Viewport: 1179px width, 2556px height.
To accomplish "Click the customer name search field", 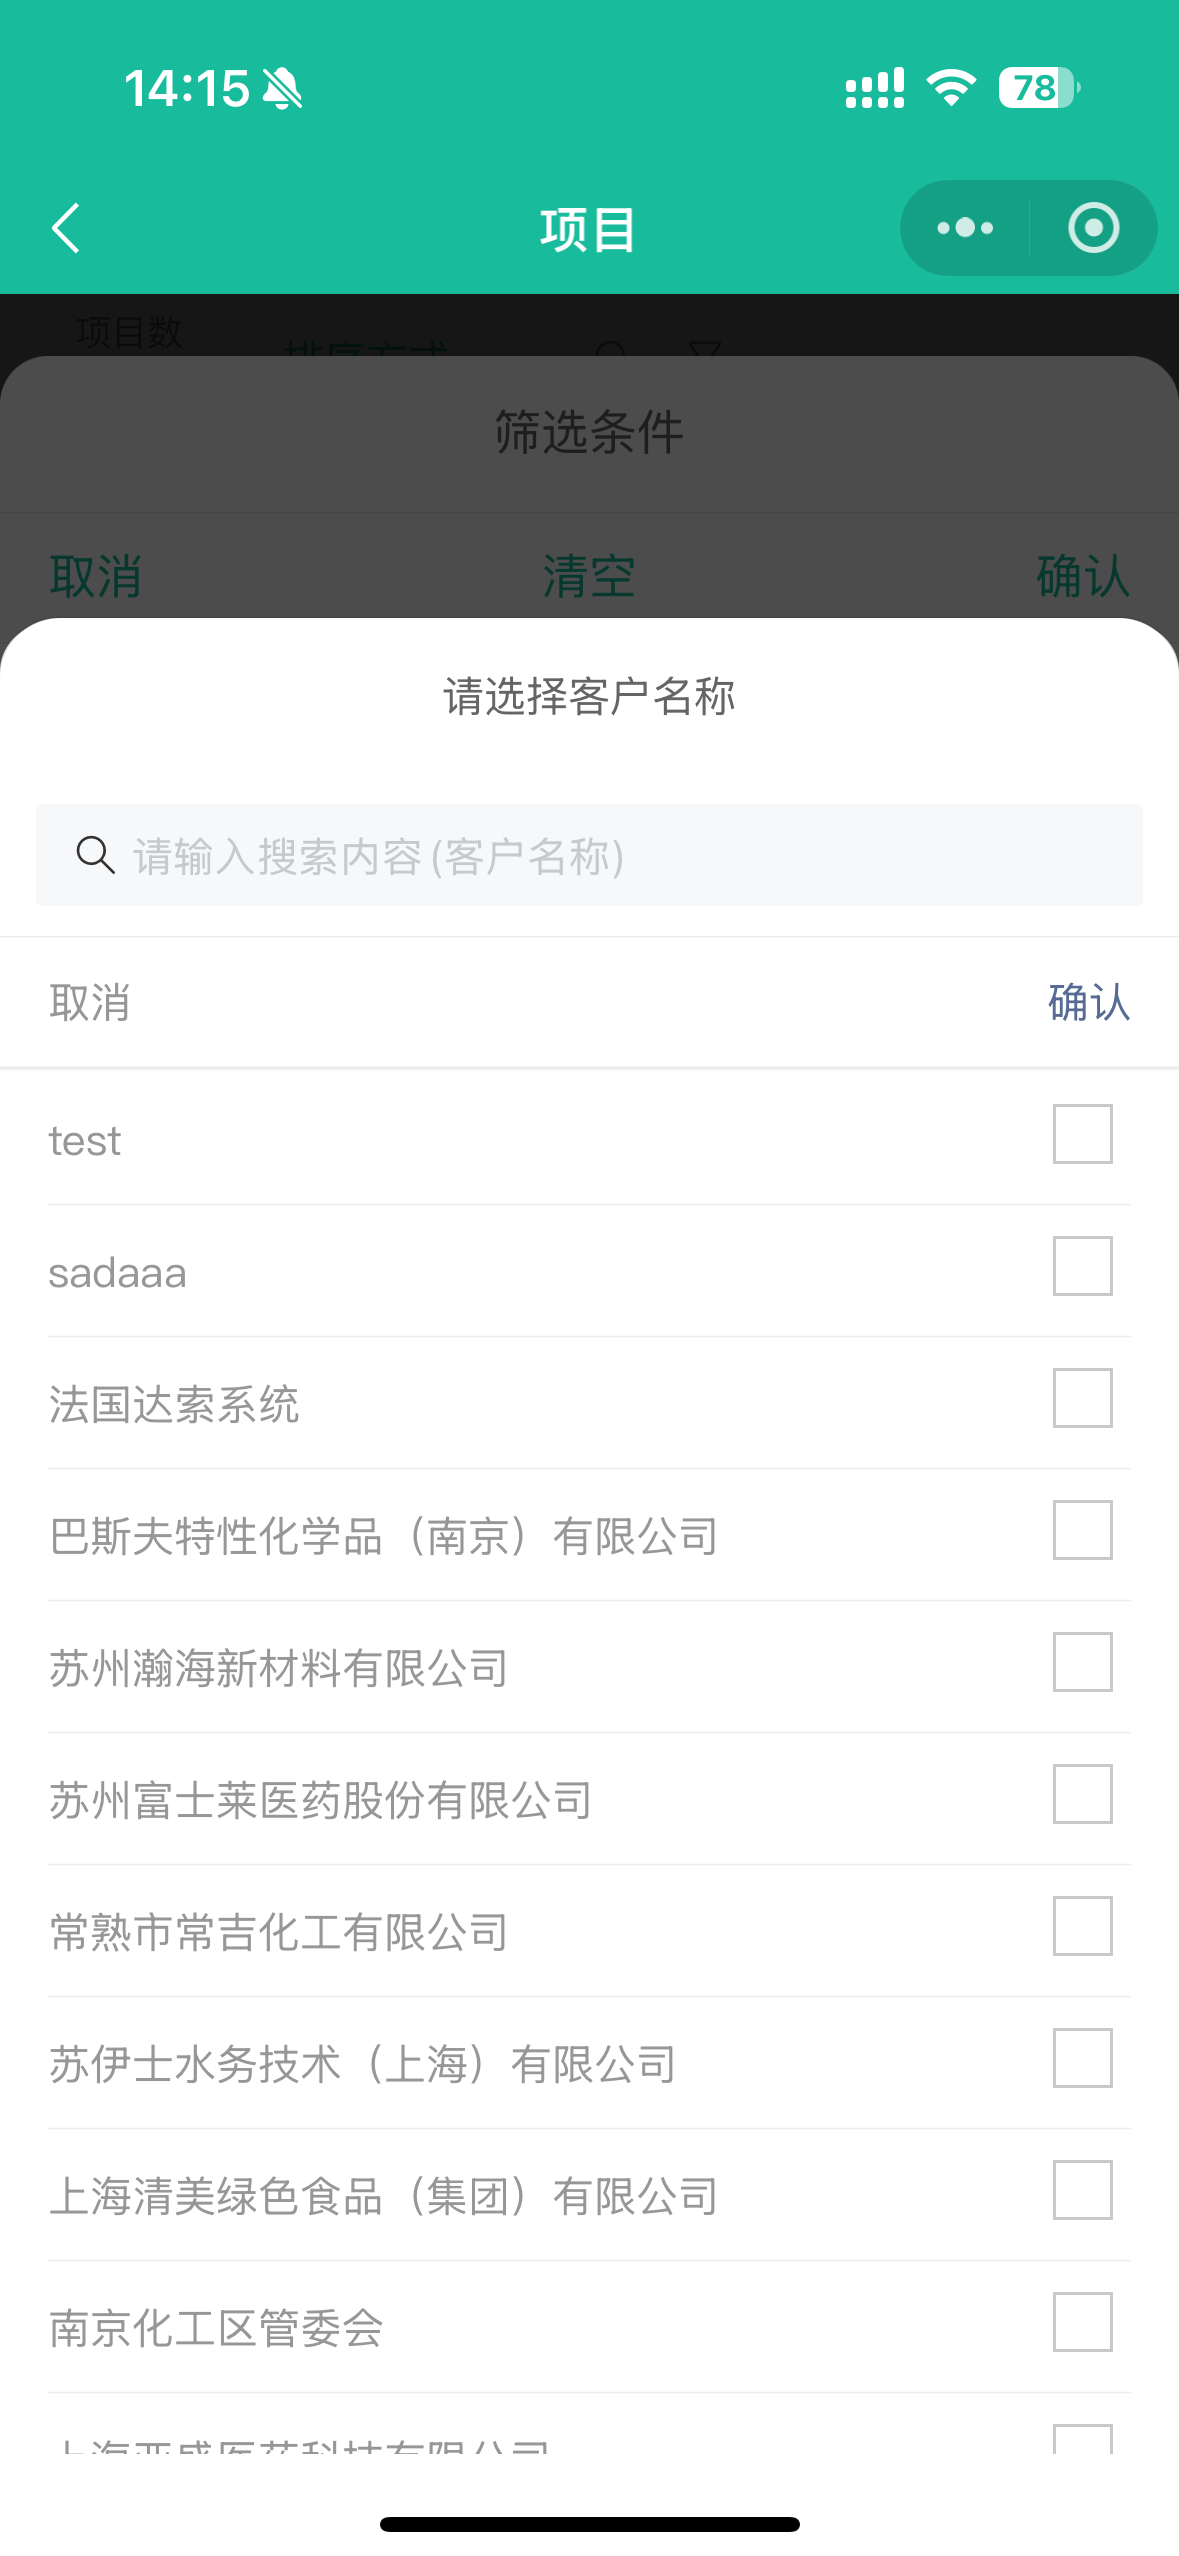I will click(x=620, y=856).
